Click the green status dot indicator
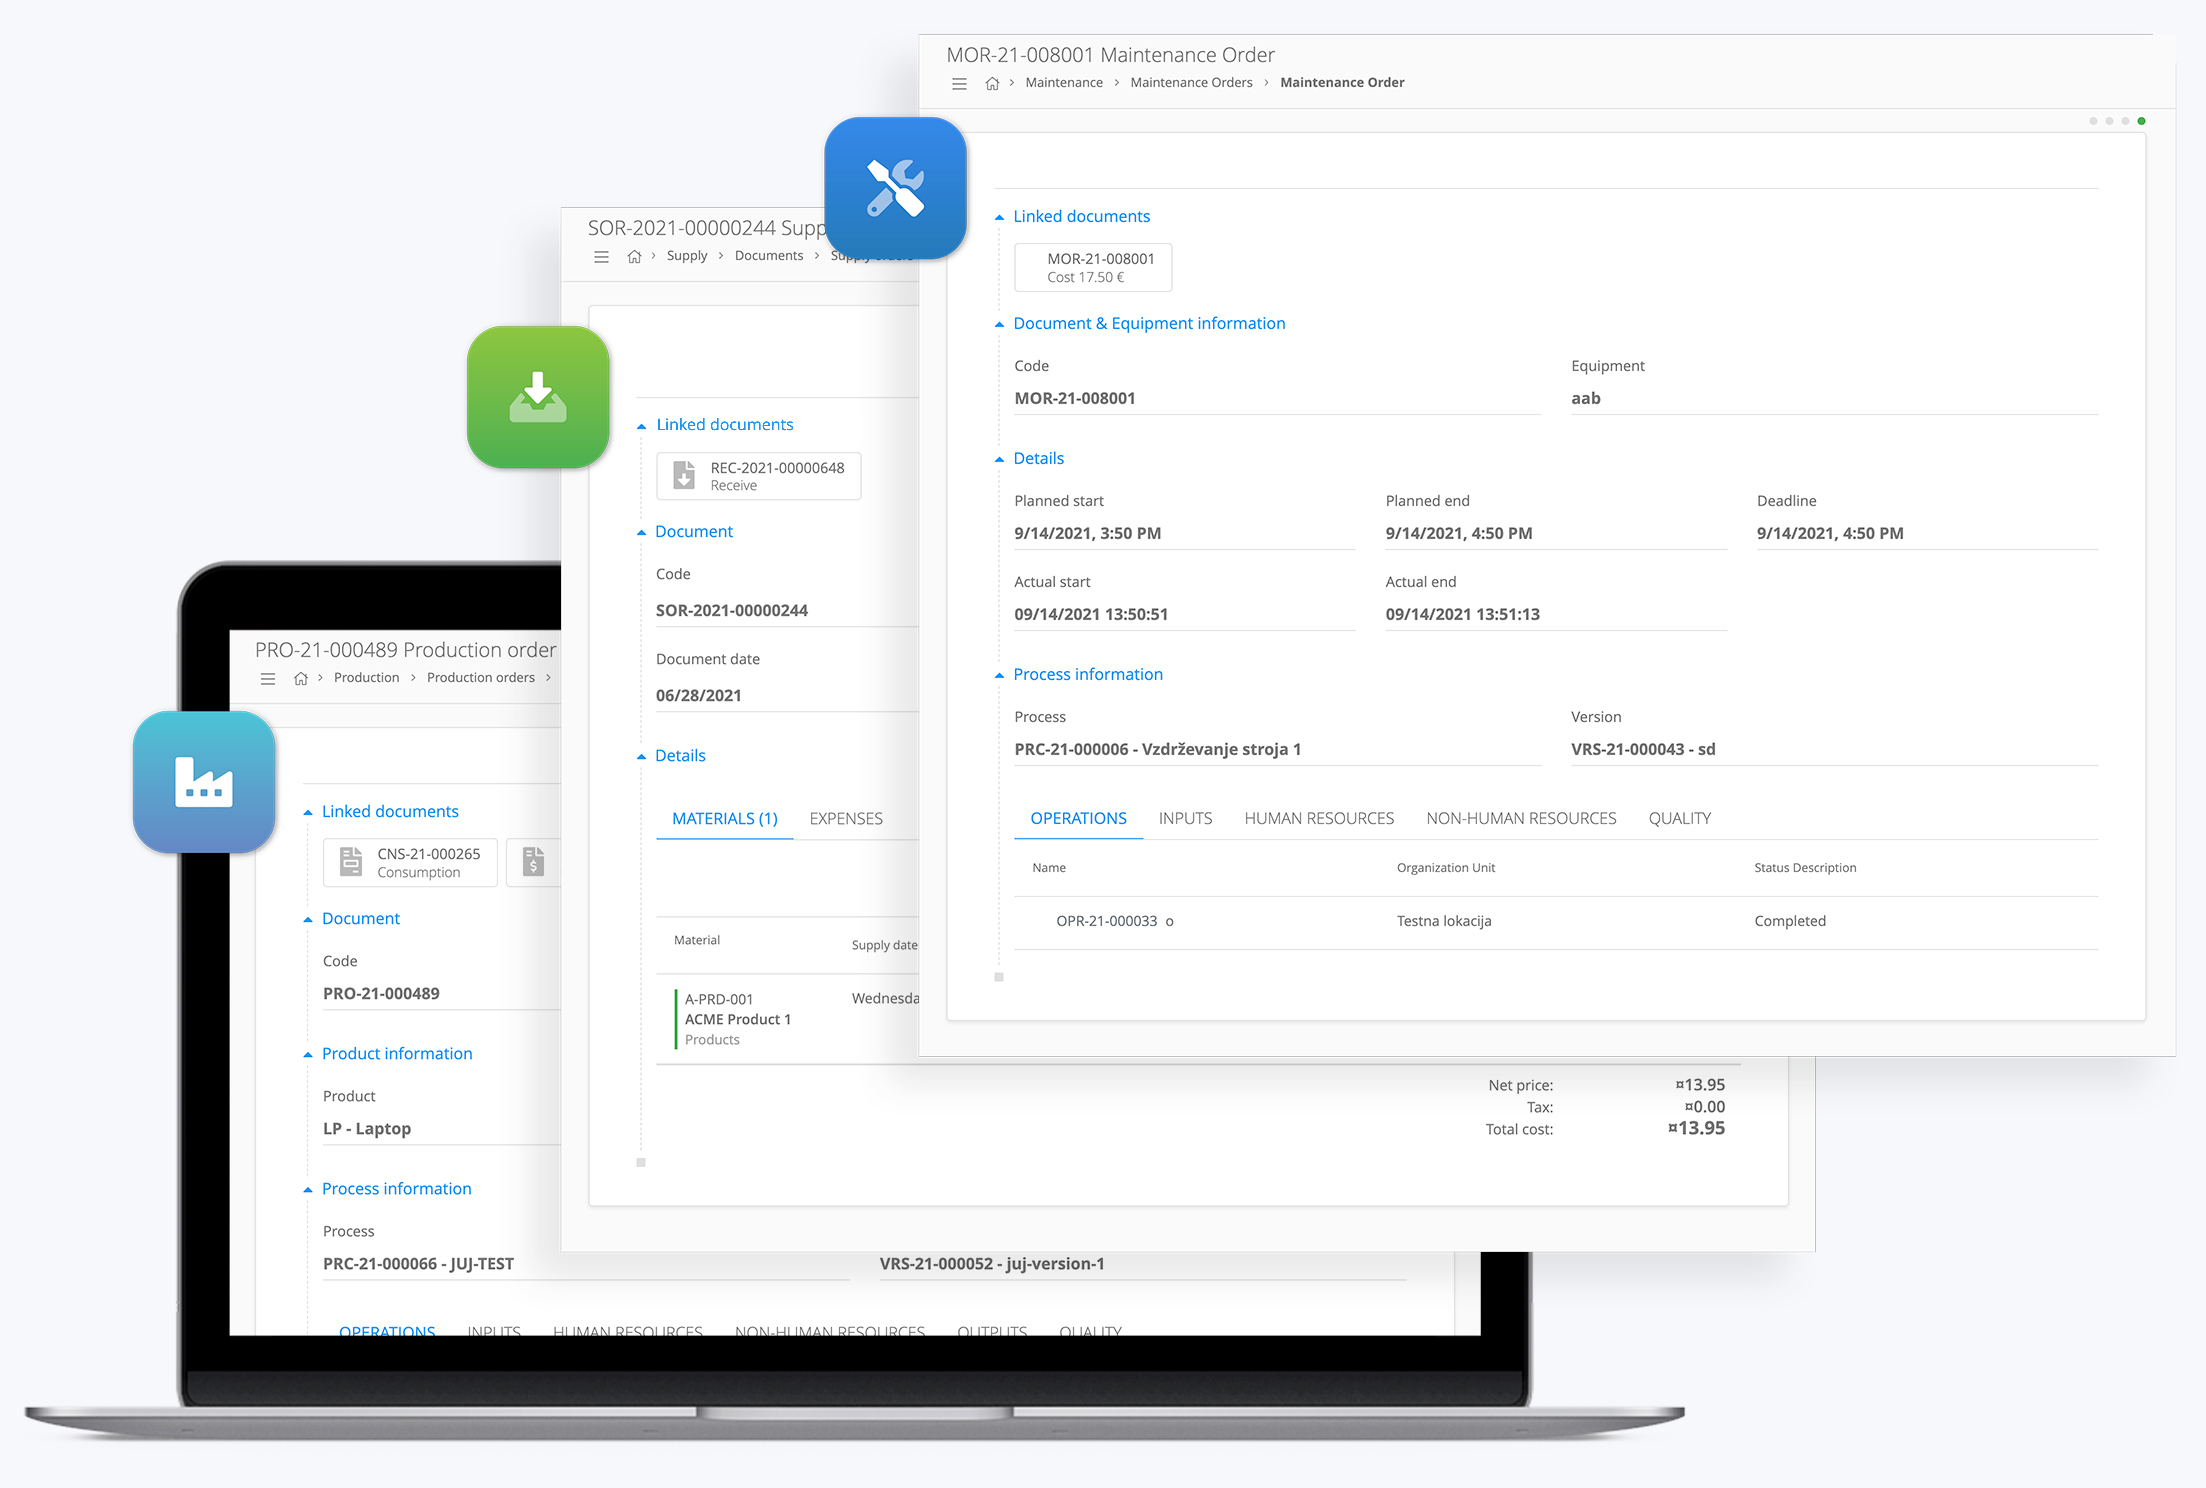The image size is (2206, 1488). [2141, 121]
